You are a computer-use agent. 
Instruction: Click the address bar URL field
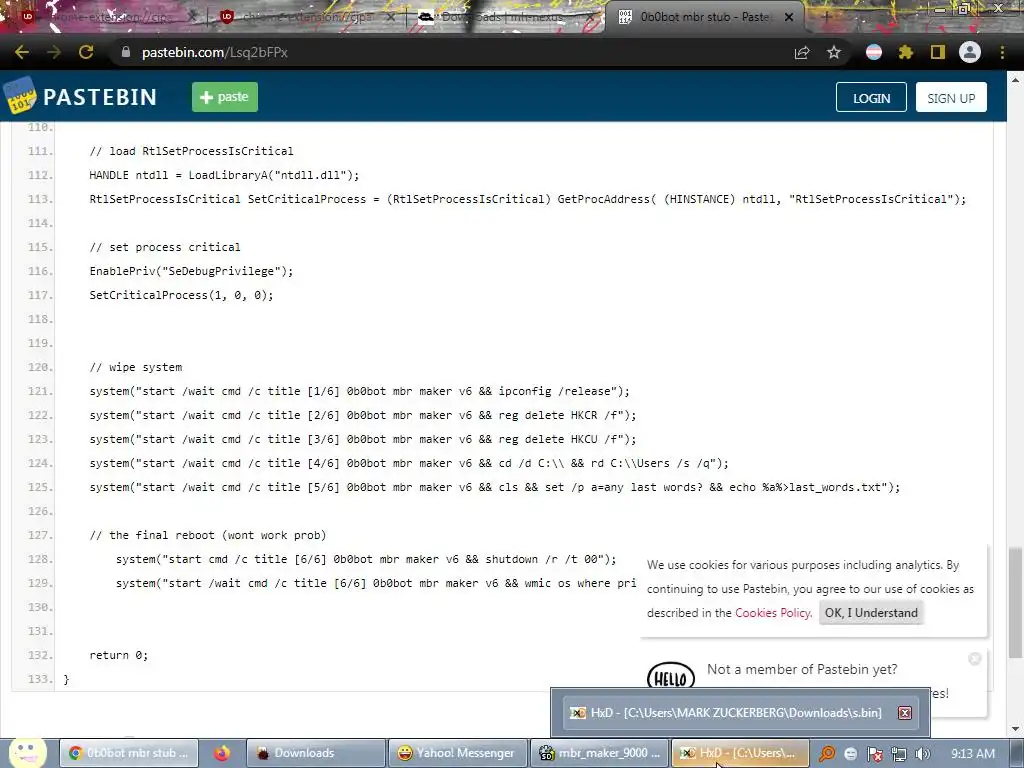click(x=451, y=52)
